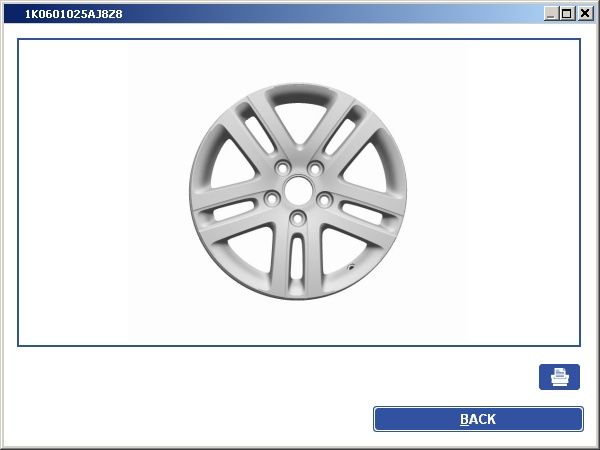
Task: Click empty white area right of wheel
Action: tap(500, 190)
